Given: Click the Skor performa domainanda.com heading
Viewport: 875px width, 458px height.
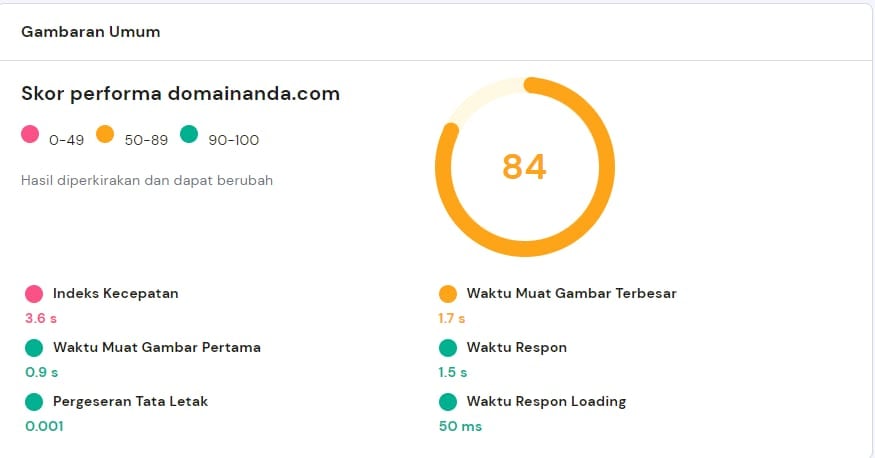Looking at the screenshot, I should [x=180, y=94].
